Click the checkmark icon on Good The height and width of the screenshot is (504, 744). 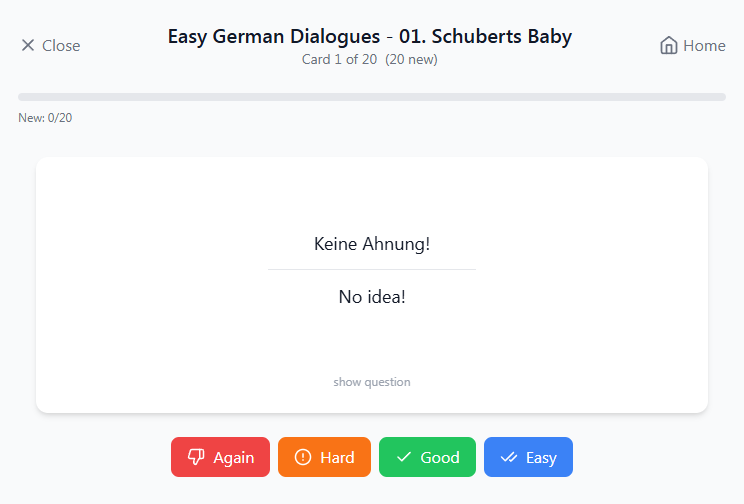[404, 457]
